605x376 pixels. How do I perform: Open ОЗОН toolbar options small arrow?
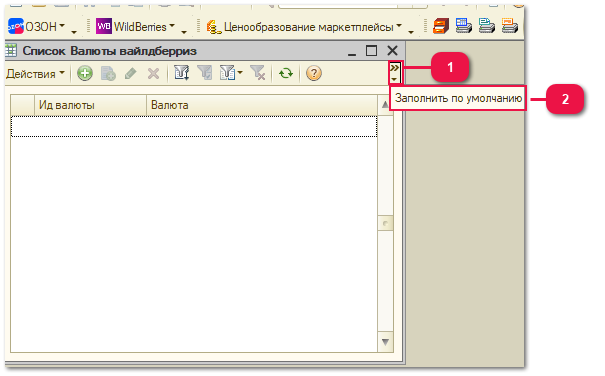point(74,32)
